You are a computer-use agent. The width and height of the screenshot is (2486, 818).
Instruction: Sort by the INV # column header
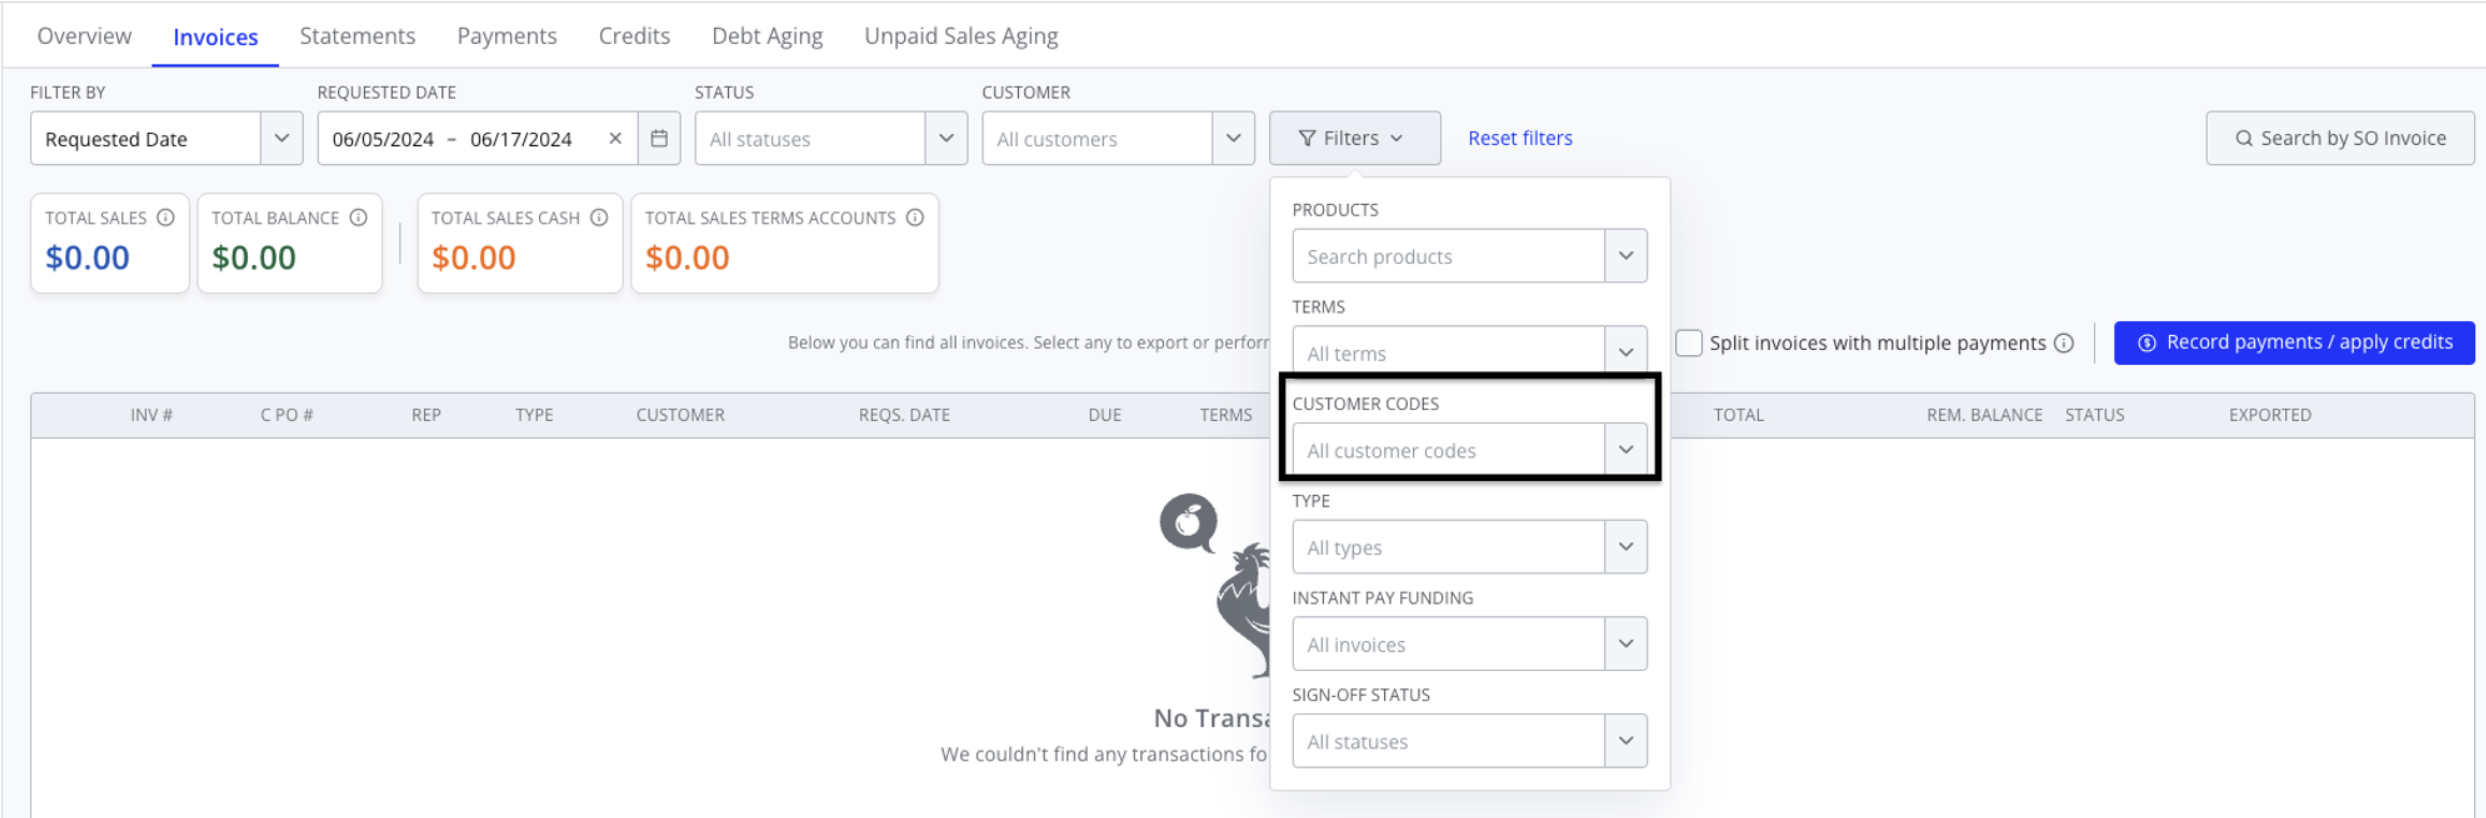(x=151, y=415)
